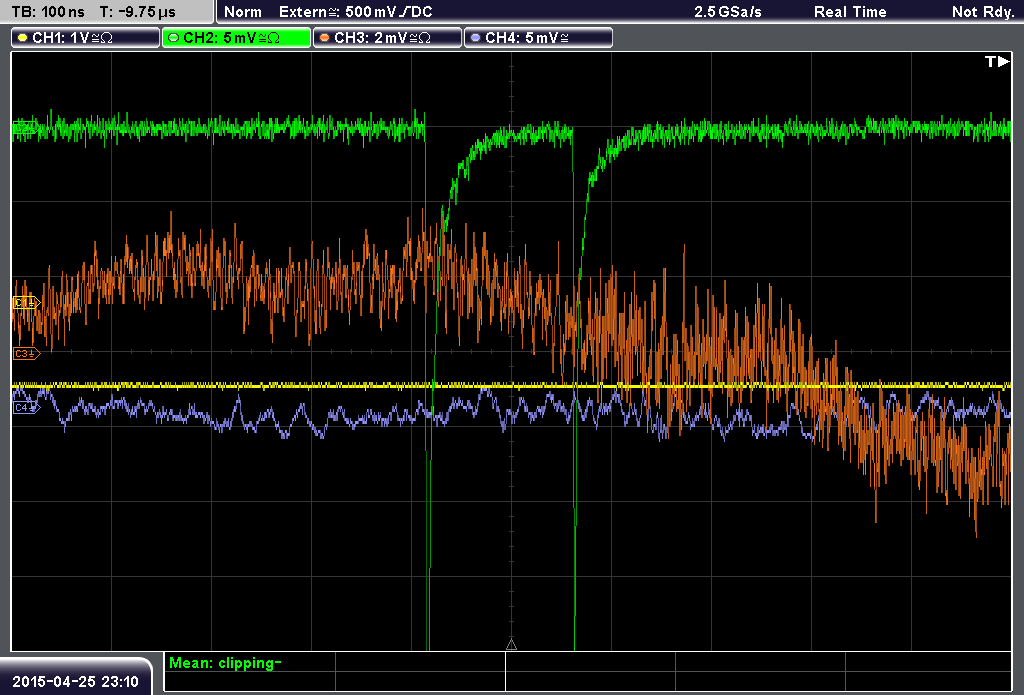
Task: Click the orange CH3 color dot
Action: tap(325, 38)
